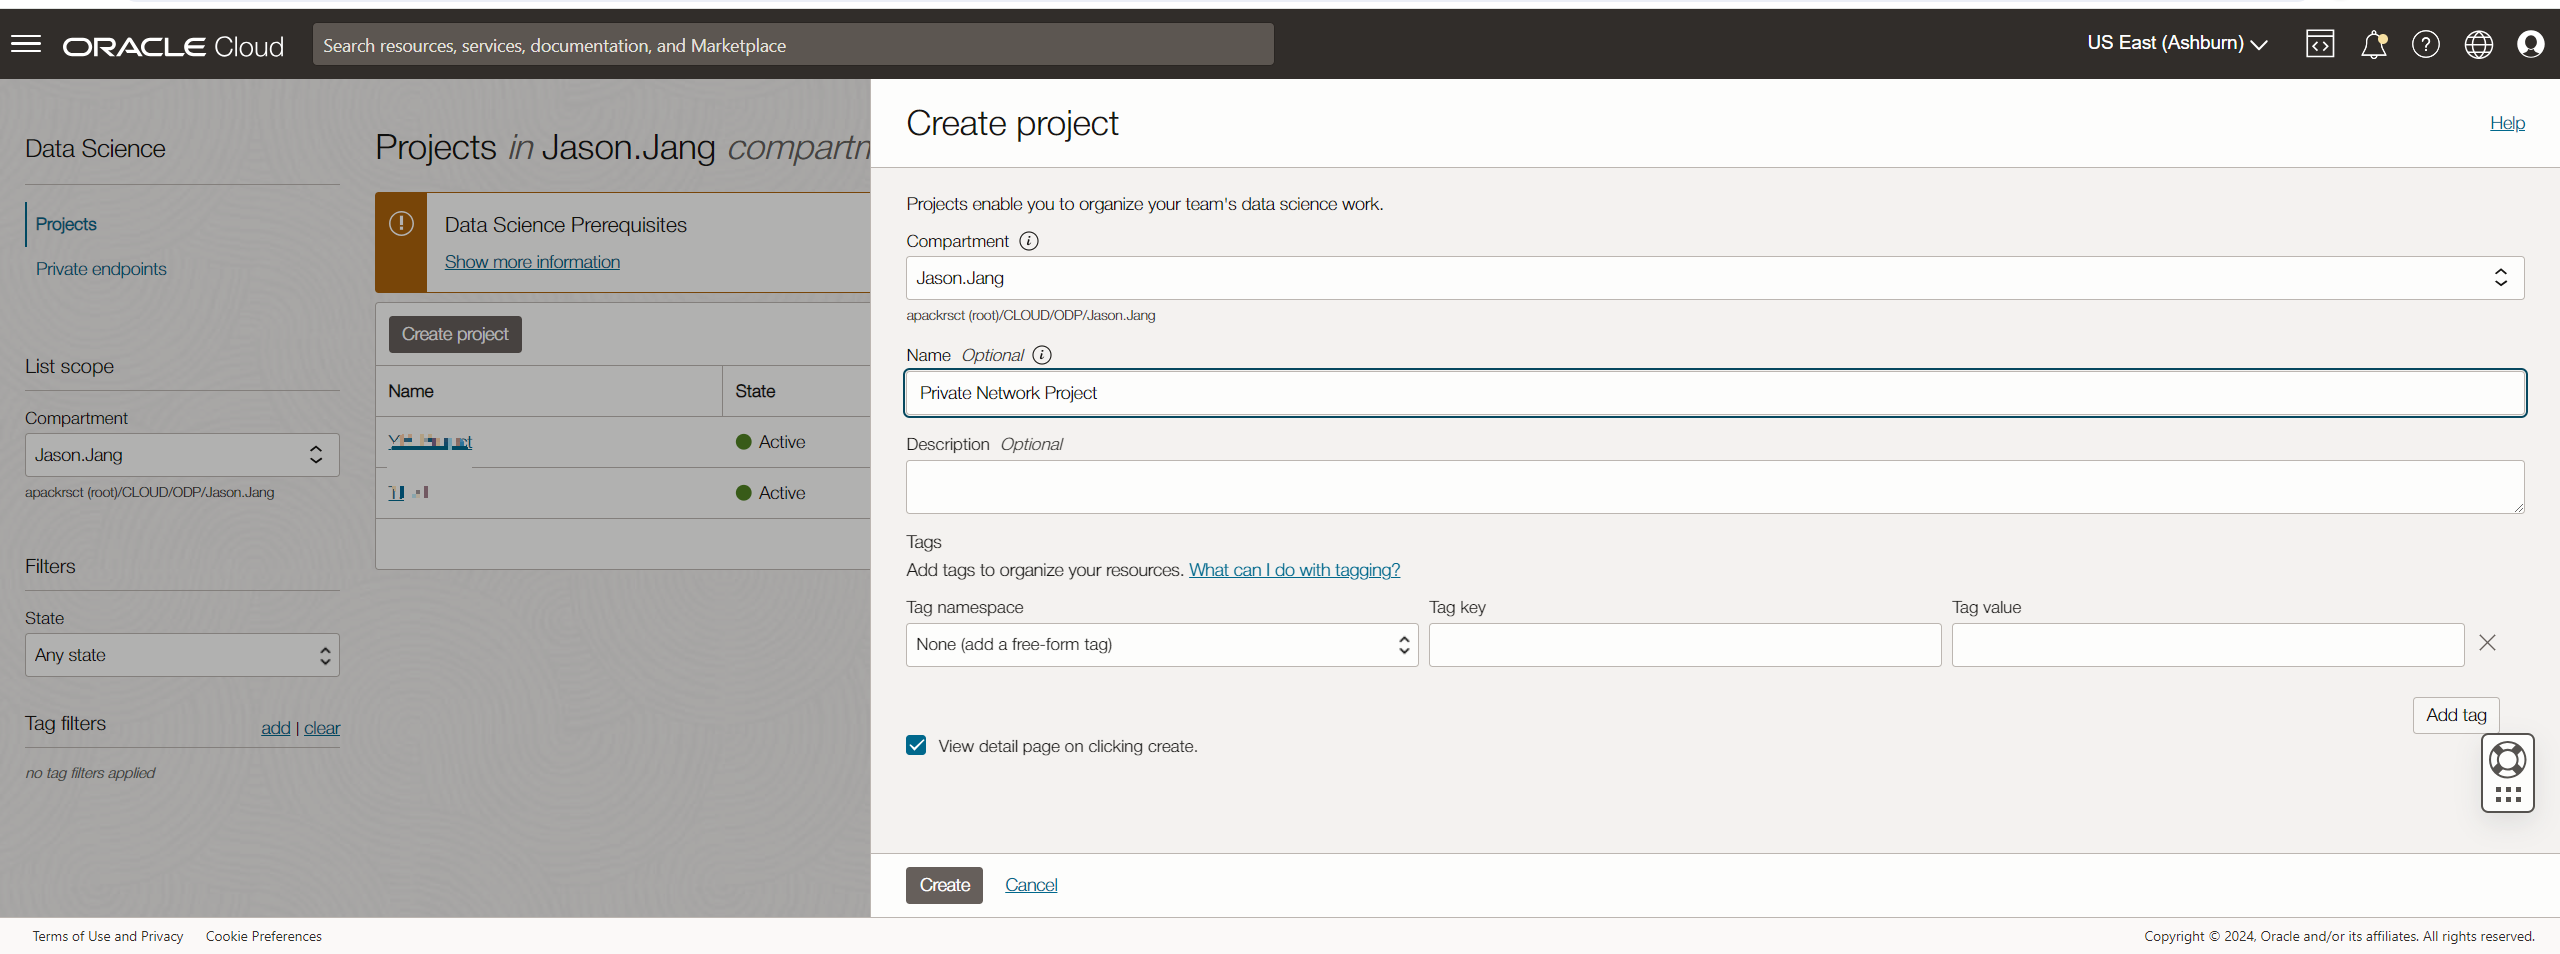Click the Name input with Private Network Project

1715,393
